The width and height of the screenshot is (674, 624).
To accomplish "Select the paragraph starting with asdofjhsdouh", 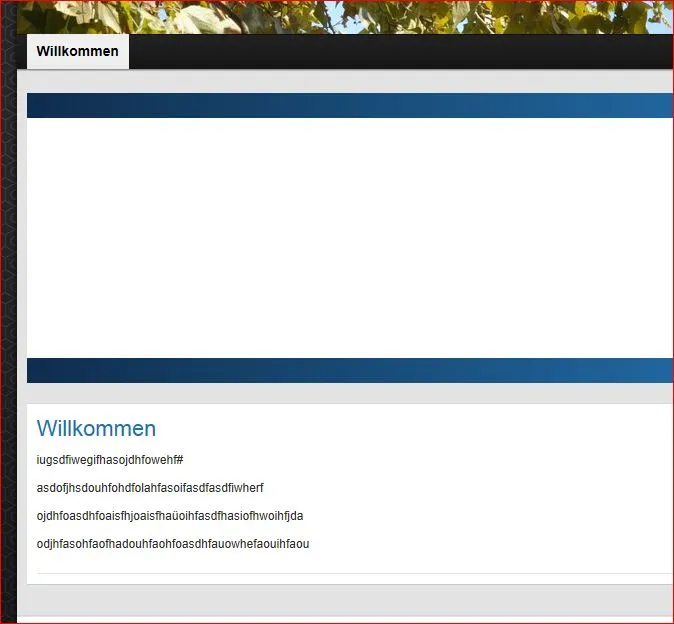I will tap(150, 488).
